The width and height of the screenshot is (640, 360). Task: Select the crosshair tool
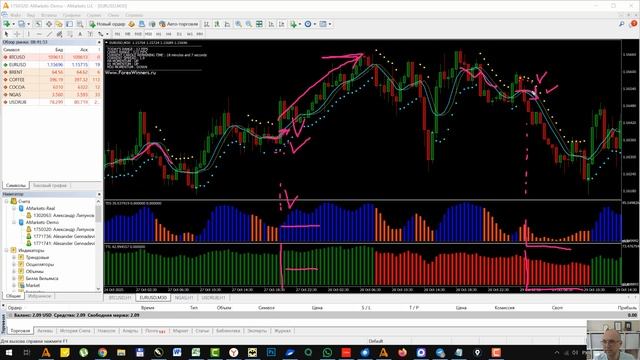click(x=17, y=34)
